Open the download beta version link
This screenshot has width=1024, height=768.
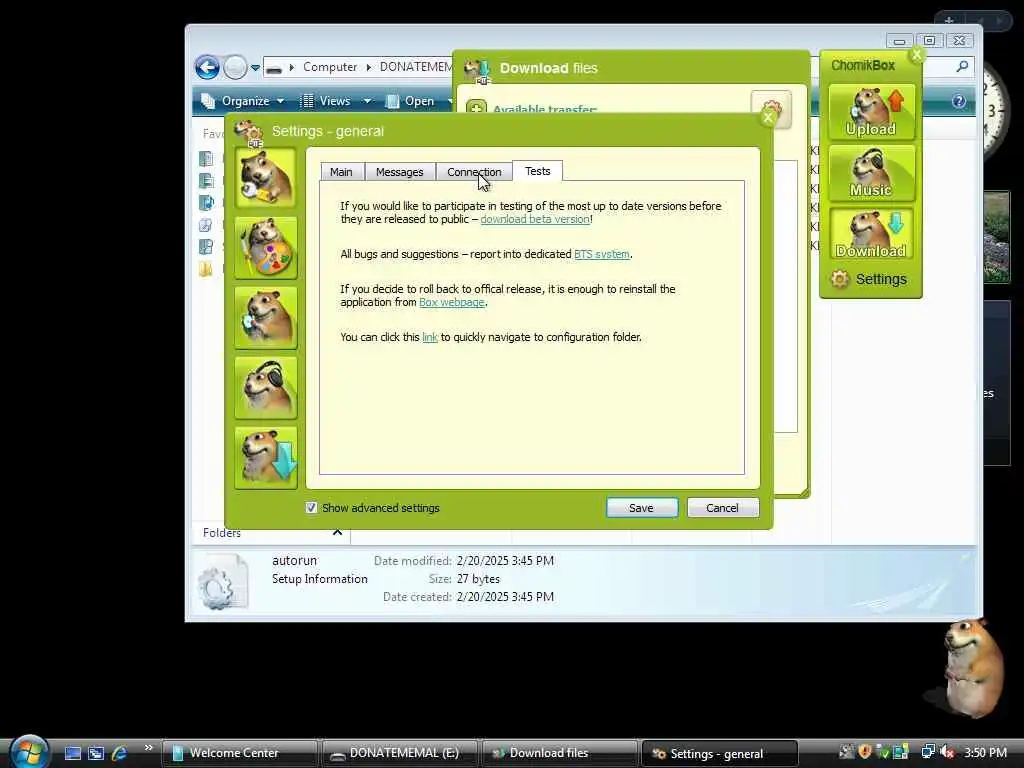[535, 219]
